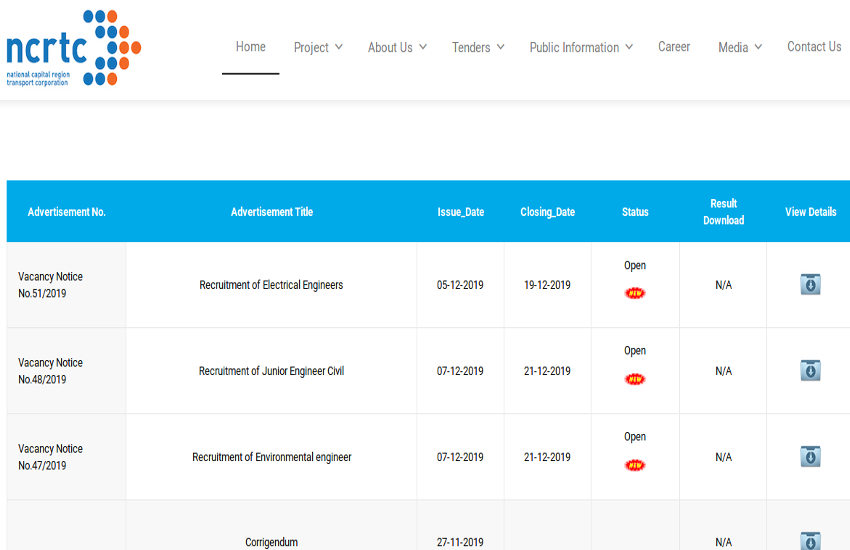Open the Tenders dropdown menu
The width and height of the screenshot is (850, 550).
click(x=478, y=47)
